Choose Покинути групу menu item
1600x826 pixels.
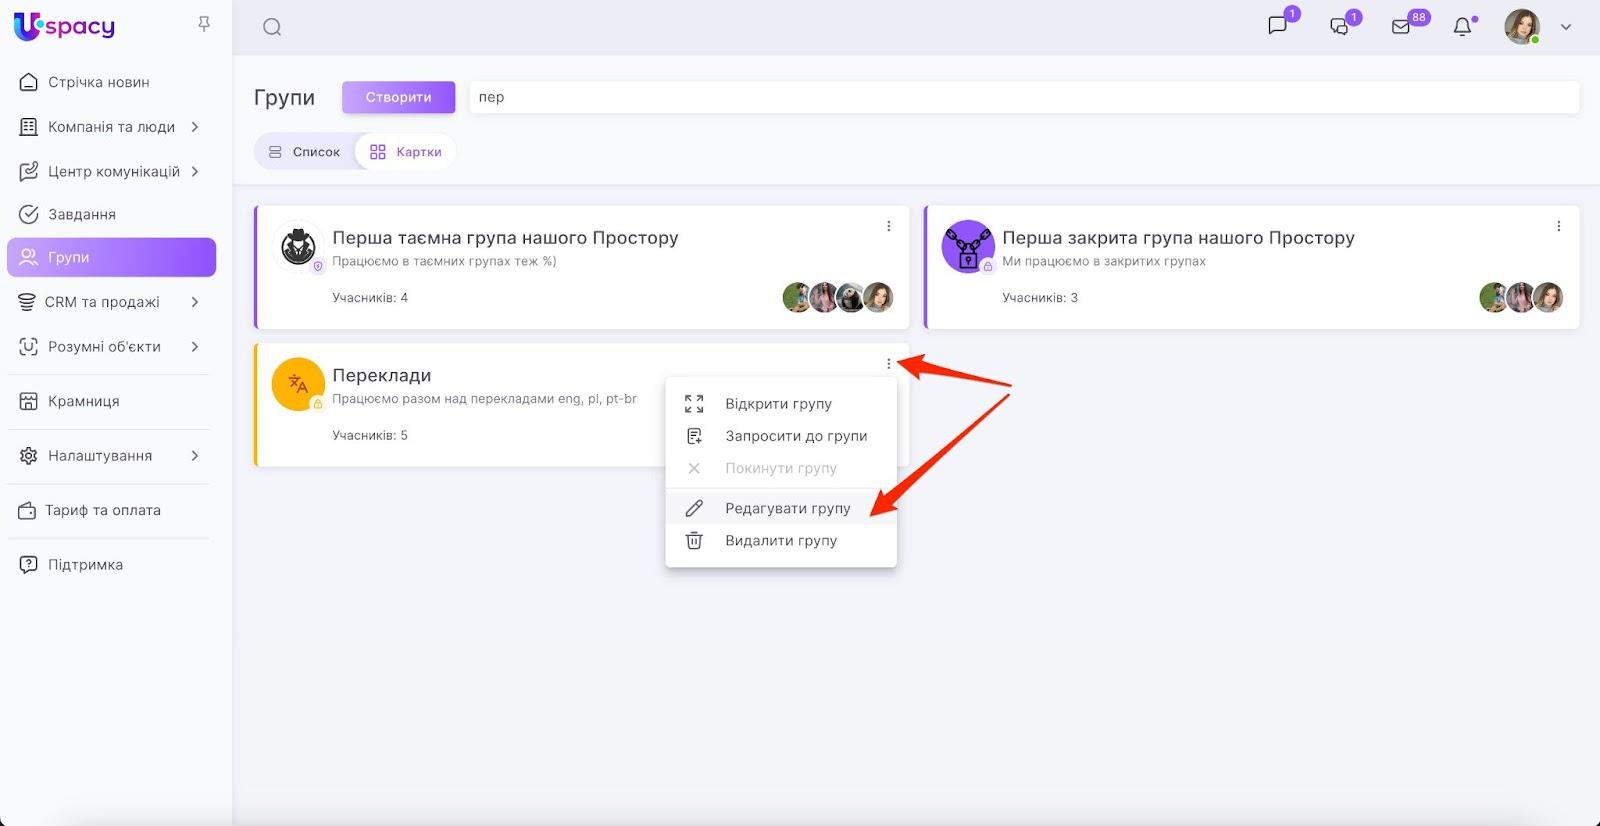781,468
